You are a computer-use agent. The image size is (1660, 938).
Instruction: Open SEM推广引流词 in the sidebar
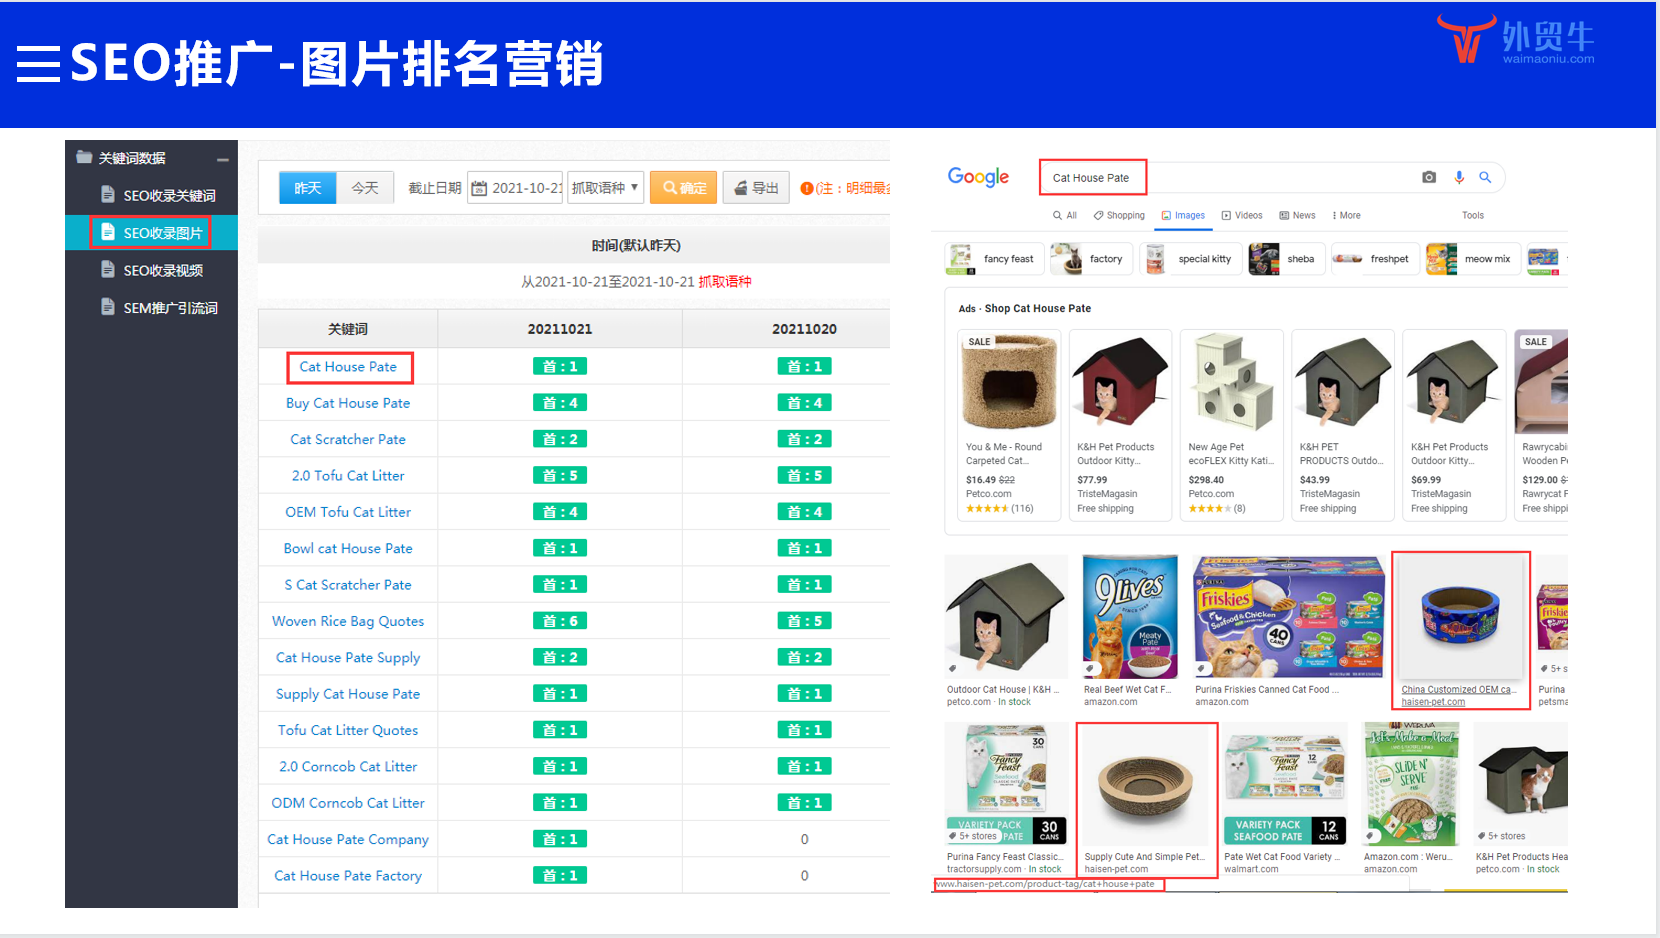(x=170, y=308)
